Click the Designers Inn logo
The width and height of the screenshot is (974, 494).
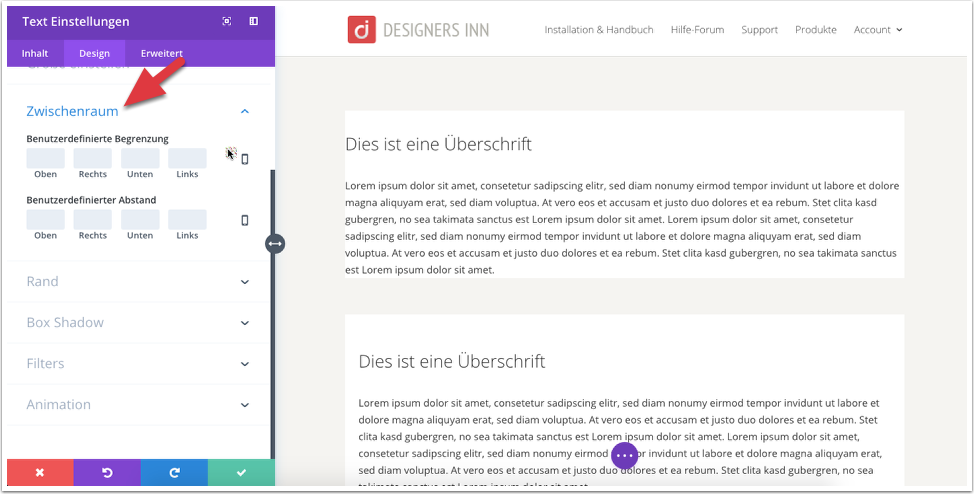pos(419,30)
